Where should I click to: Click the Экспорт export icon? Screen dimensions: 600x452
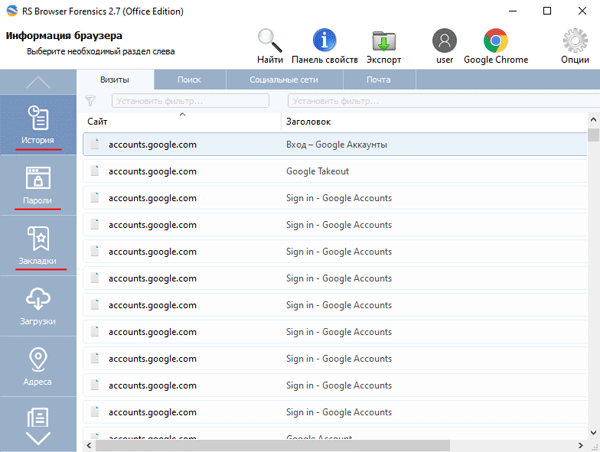384,46
